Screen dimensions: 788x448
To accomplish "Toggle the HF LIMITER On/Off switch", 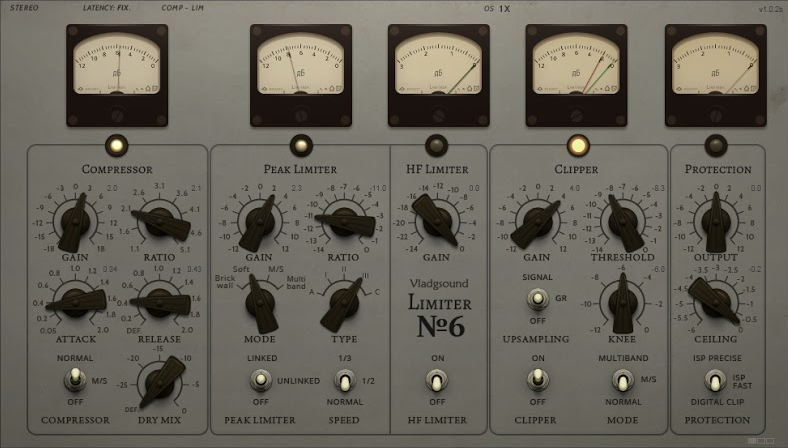I will [x=437, y=381].
